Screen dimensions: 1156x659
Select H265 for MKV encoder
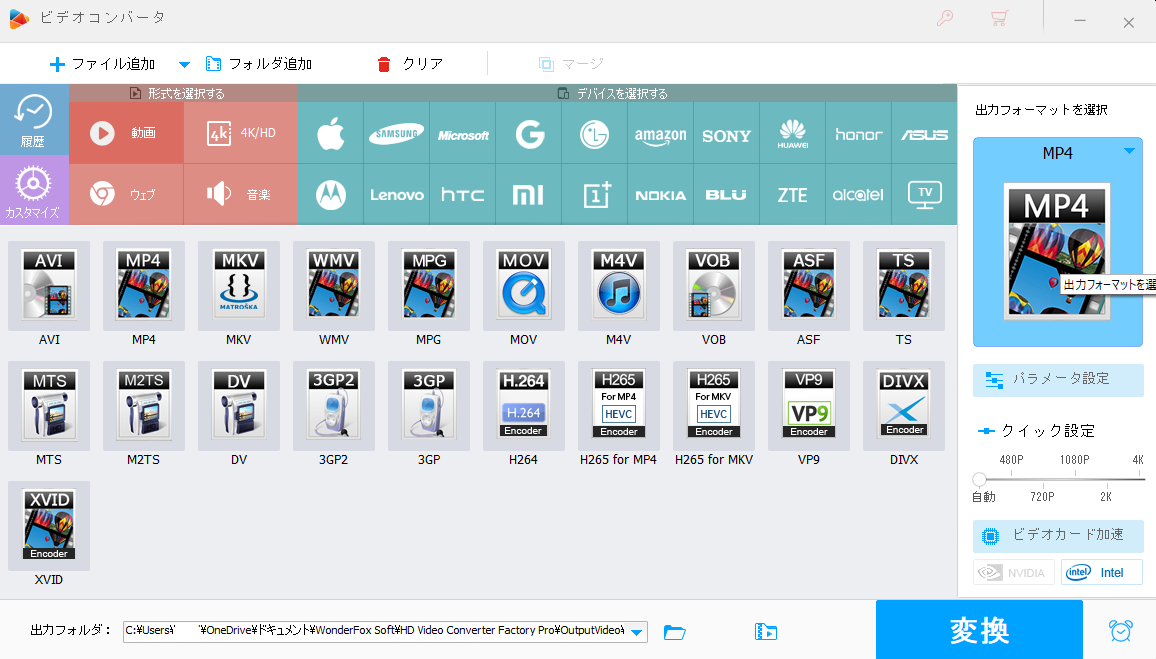(714, 406)
